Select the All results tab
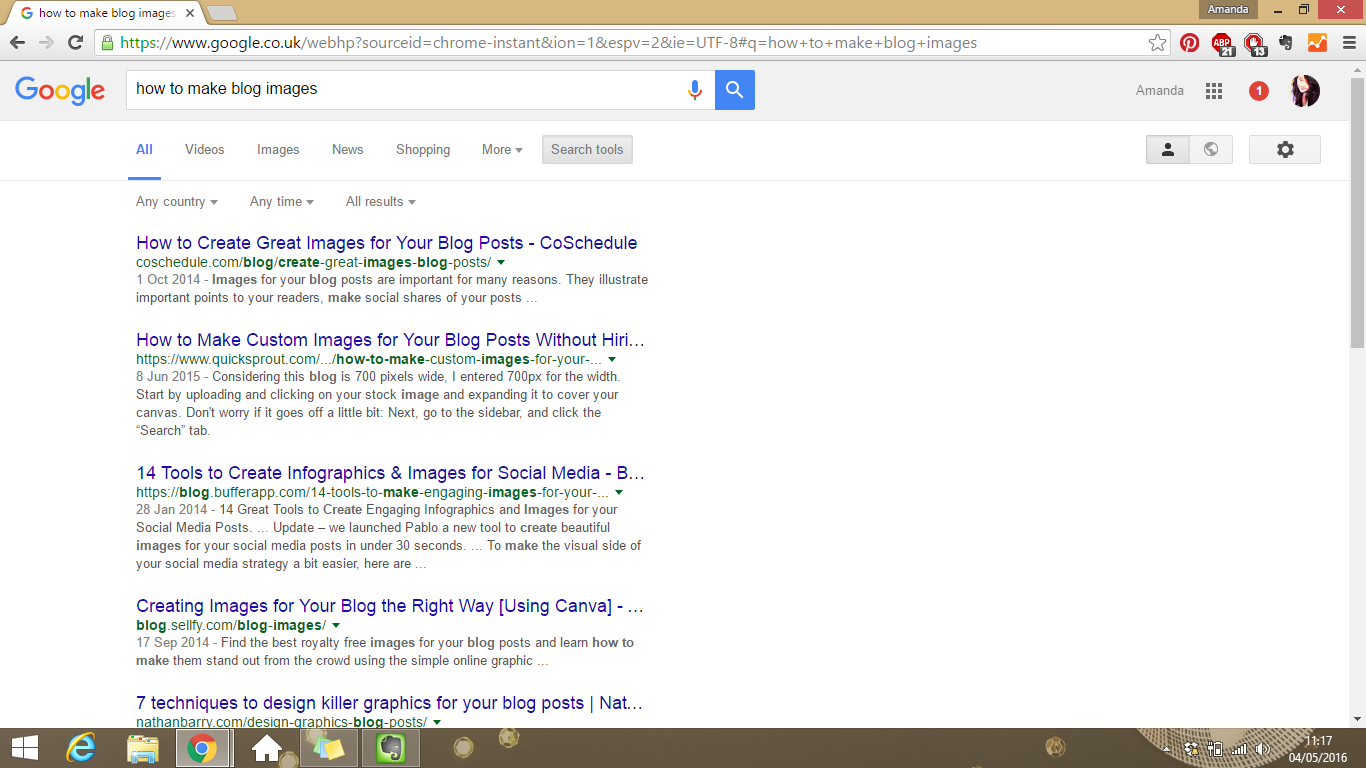 coord(144,150)
